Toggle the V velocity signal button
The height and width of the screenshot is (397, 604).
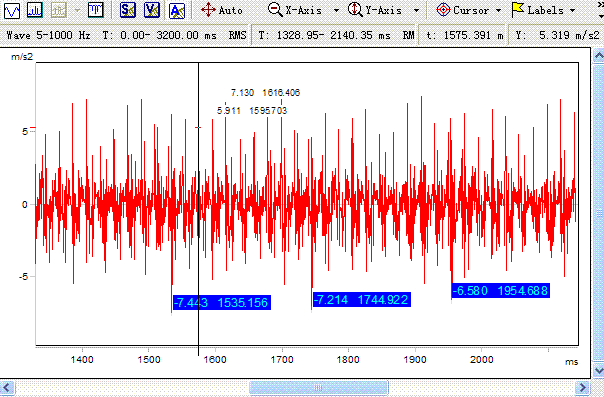point(152,10)
